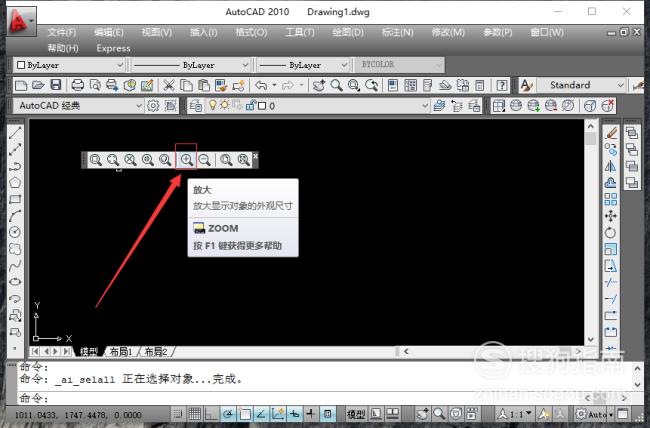Toggle Object Snap in status bar
This screenshot has height=428, width=650.
pos(245,414)
